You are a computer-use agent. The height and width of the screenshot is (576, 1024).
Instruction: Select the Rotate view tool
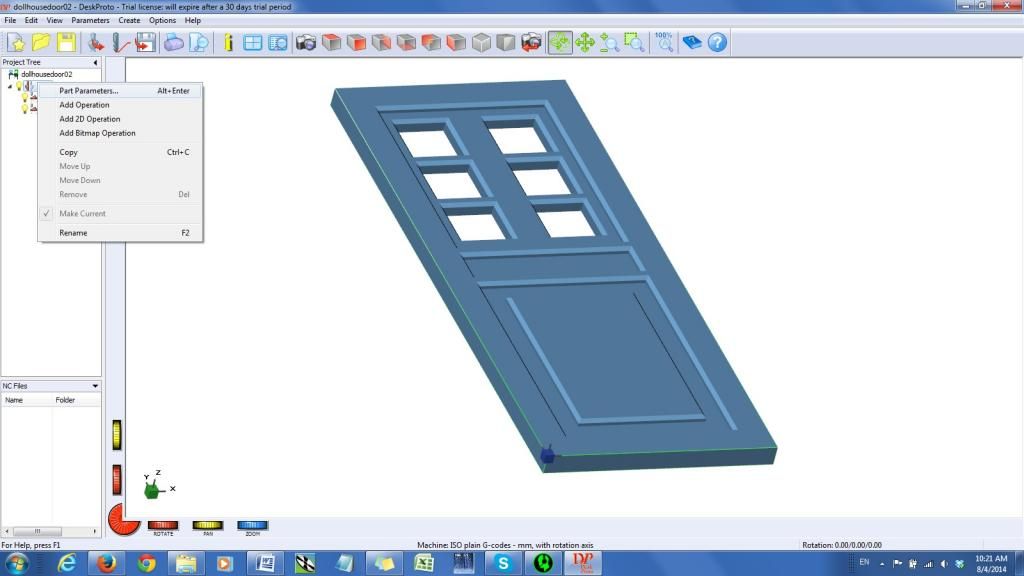561,42
